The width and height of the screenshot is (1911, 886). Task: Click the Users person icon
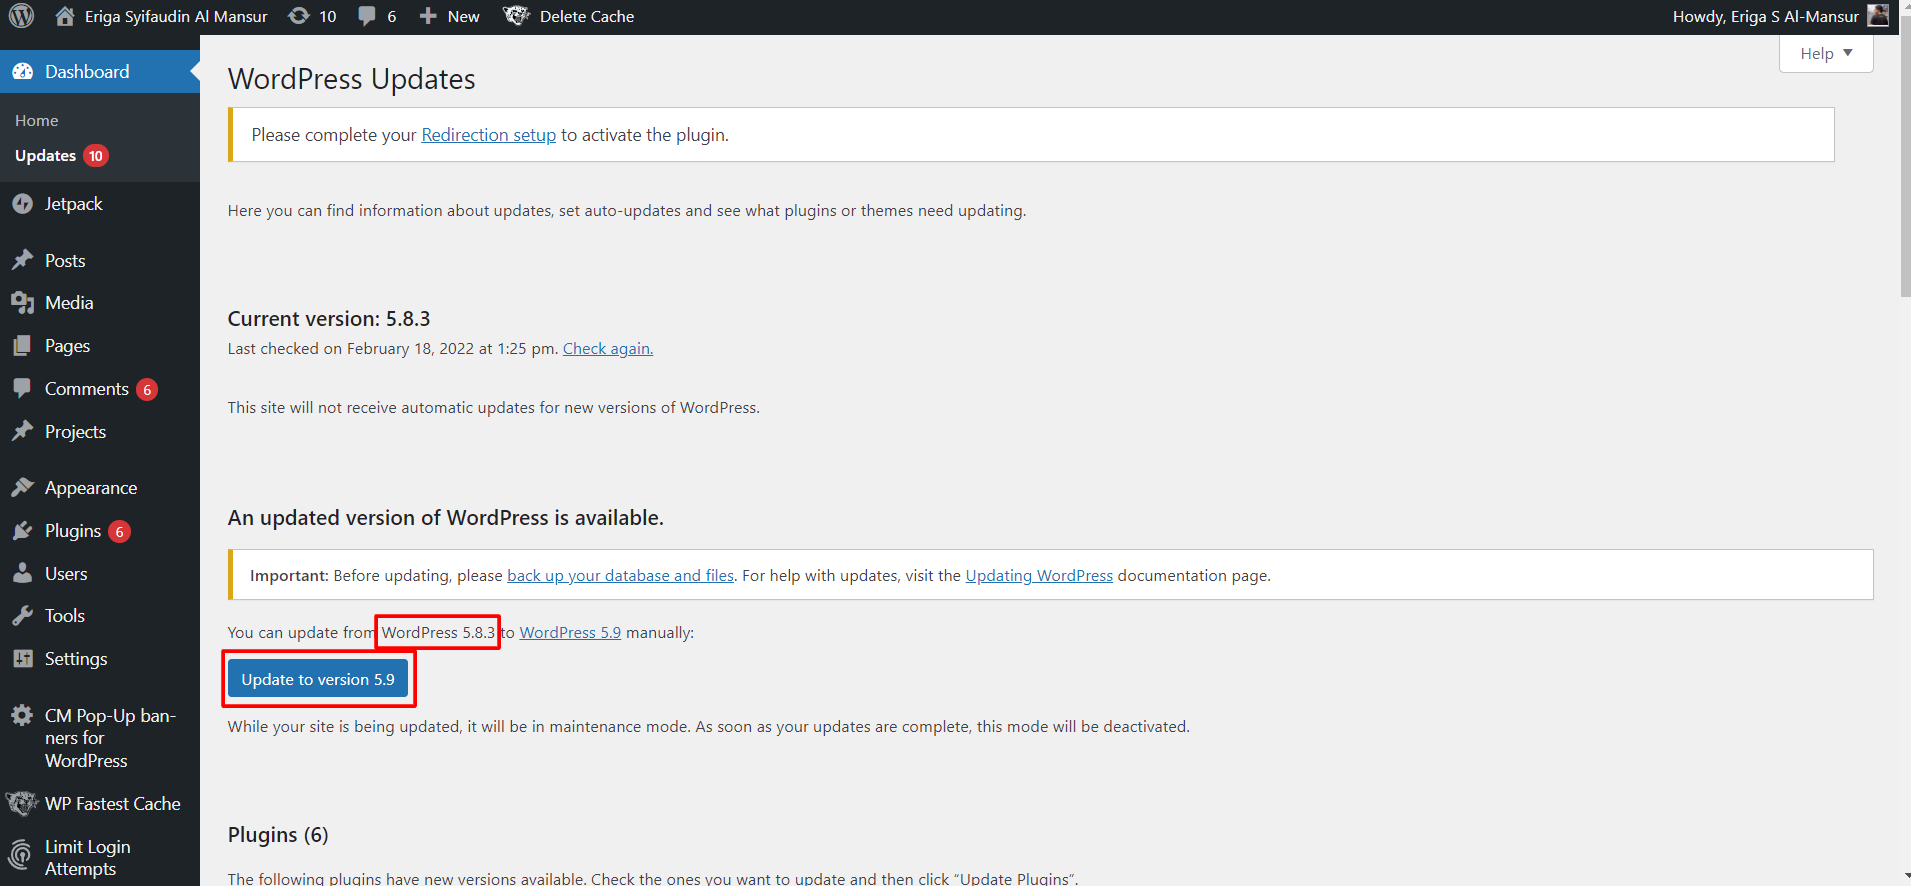[22, 573]
